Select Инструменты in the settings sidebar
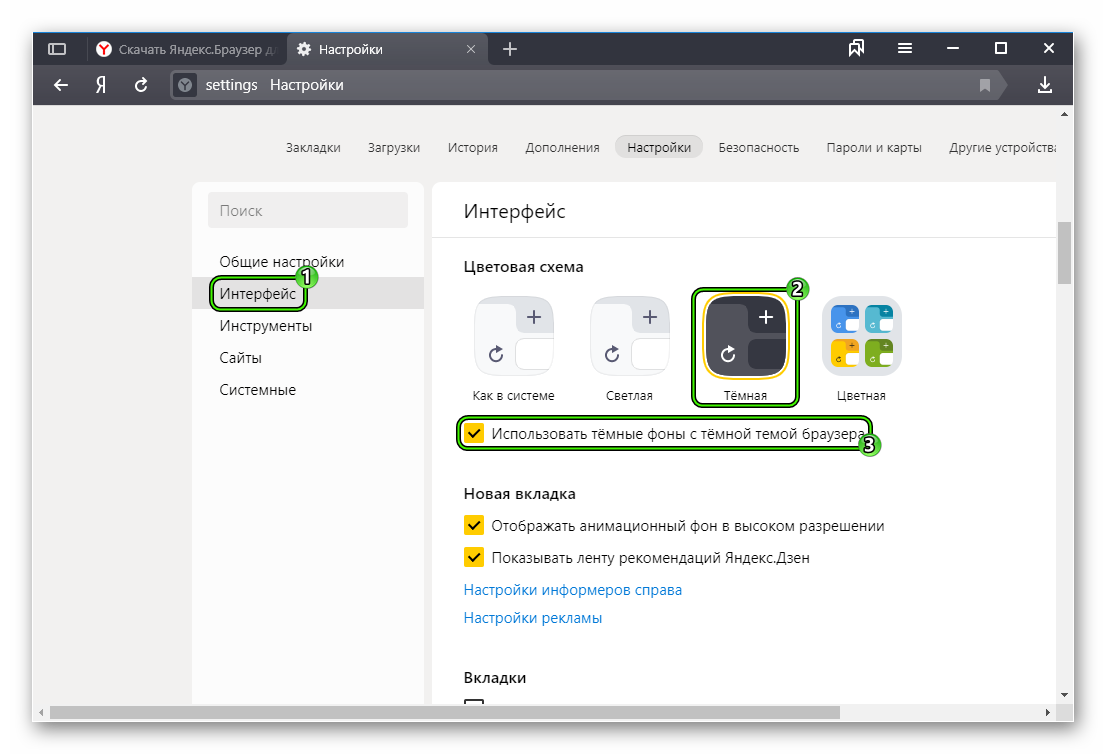1106x754 pixels. [x=266, y=326]
